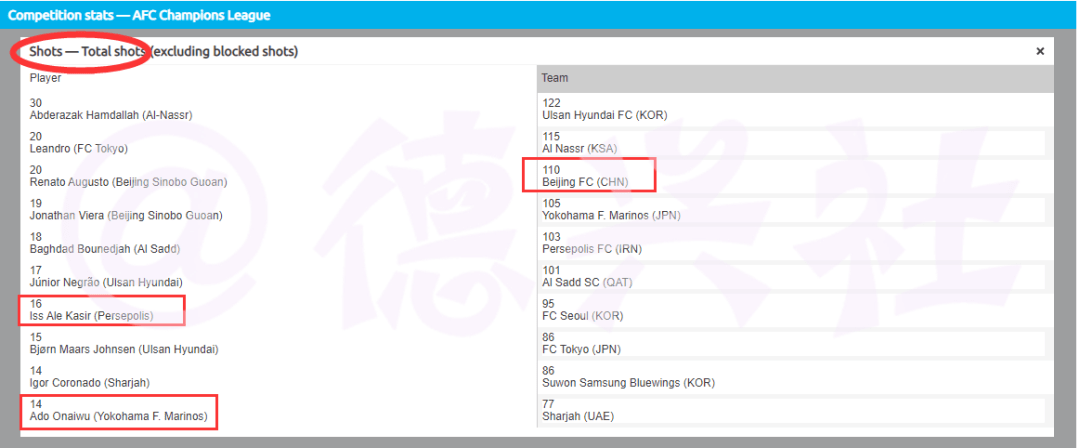The width and height of the screenshot is (1080, 448).
Task: Click the 19 shots value for Jonathan Viera
Action: [x=36, y=203]
